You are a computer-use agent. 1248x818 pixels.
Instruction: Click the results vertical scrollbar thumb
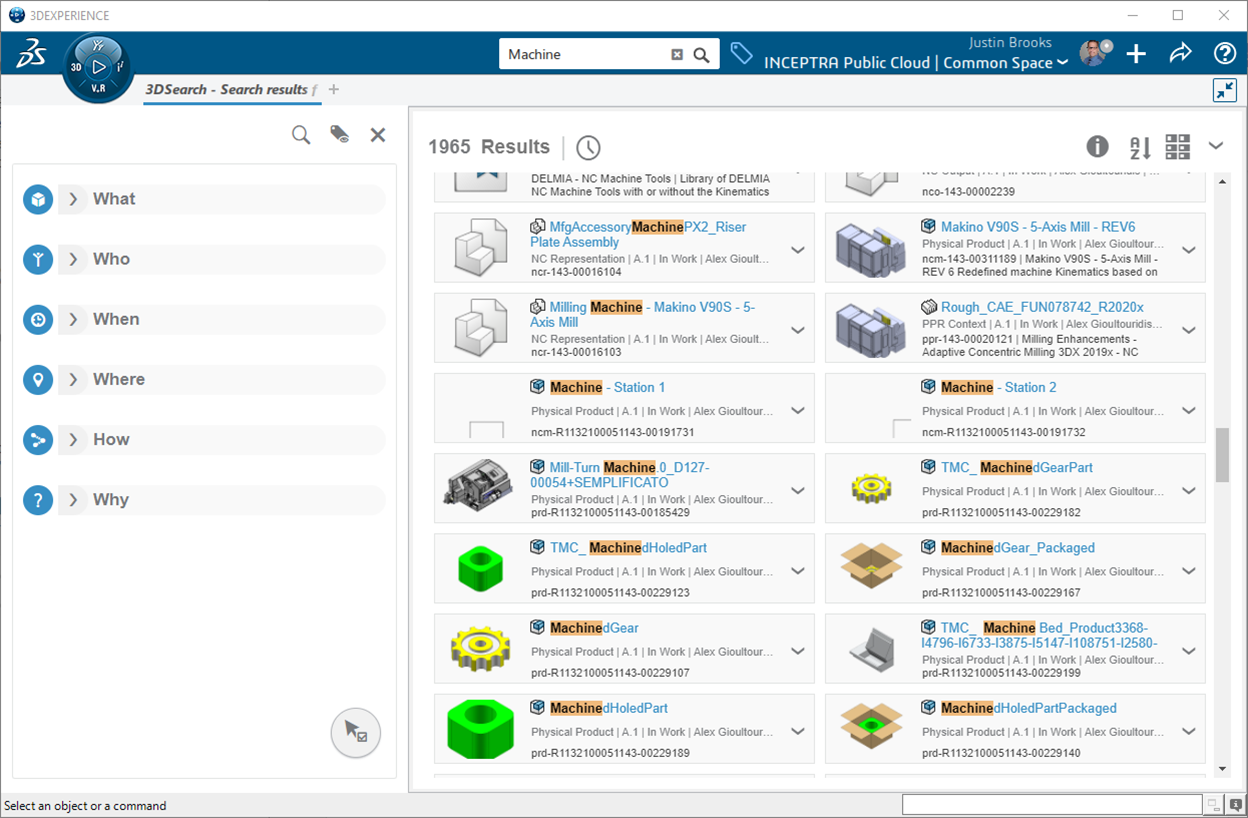1221,455
